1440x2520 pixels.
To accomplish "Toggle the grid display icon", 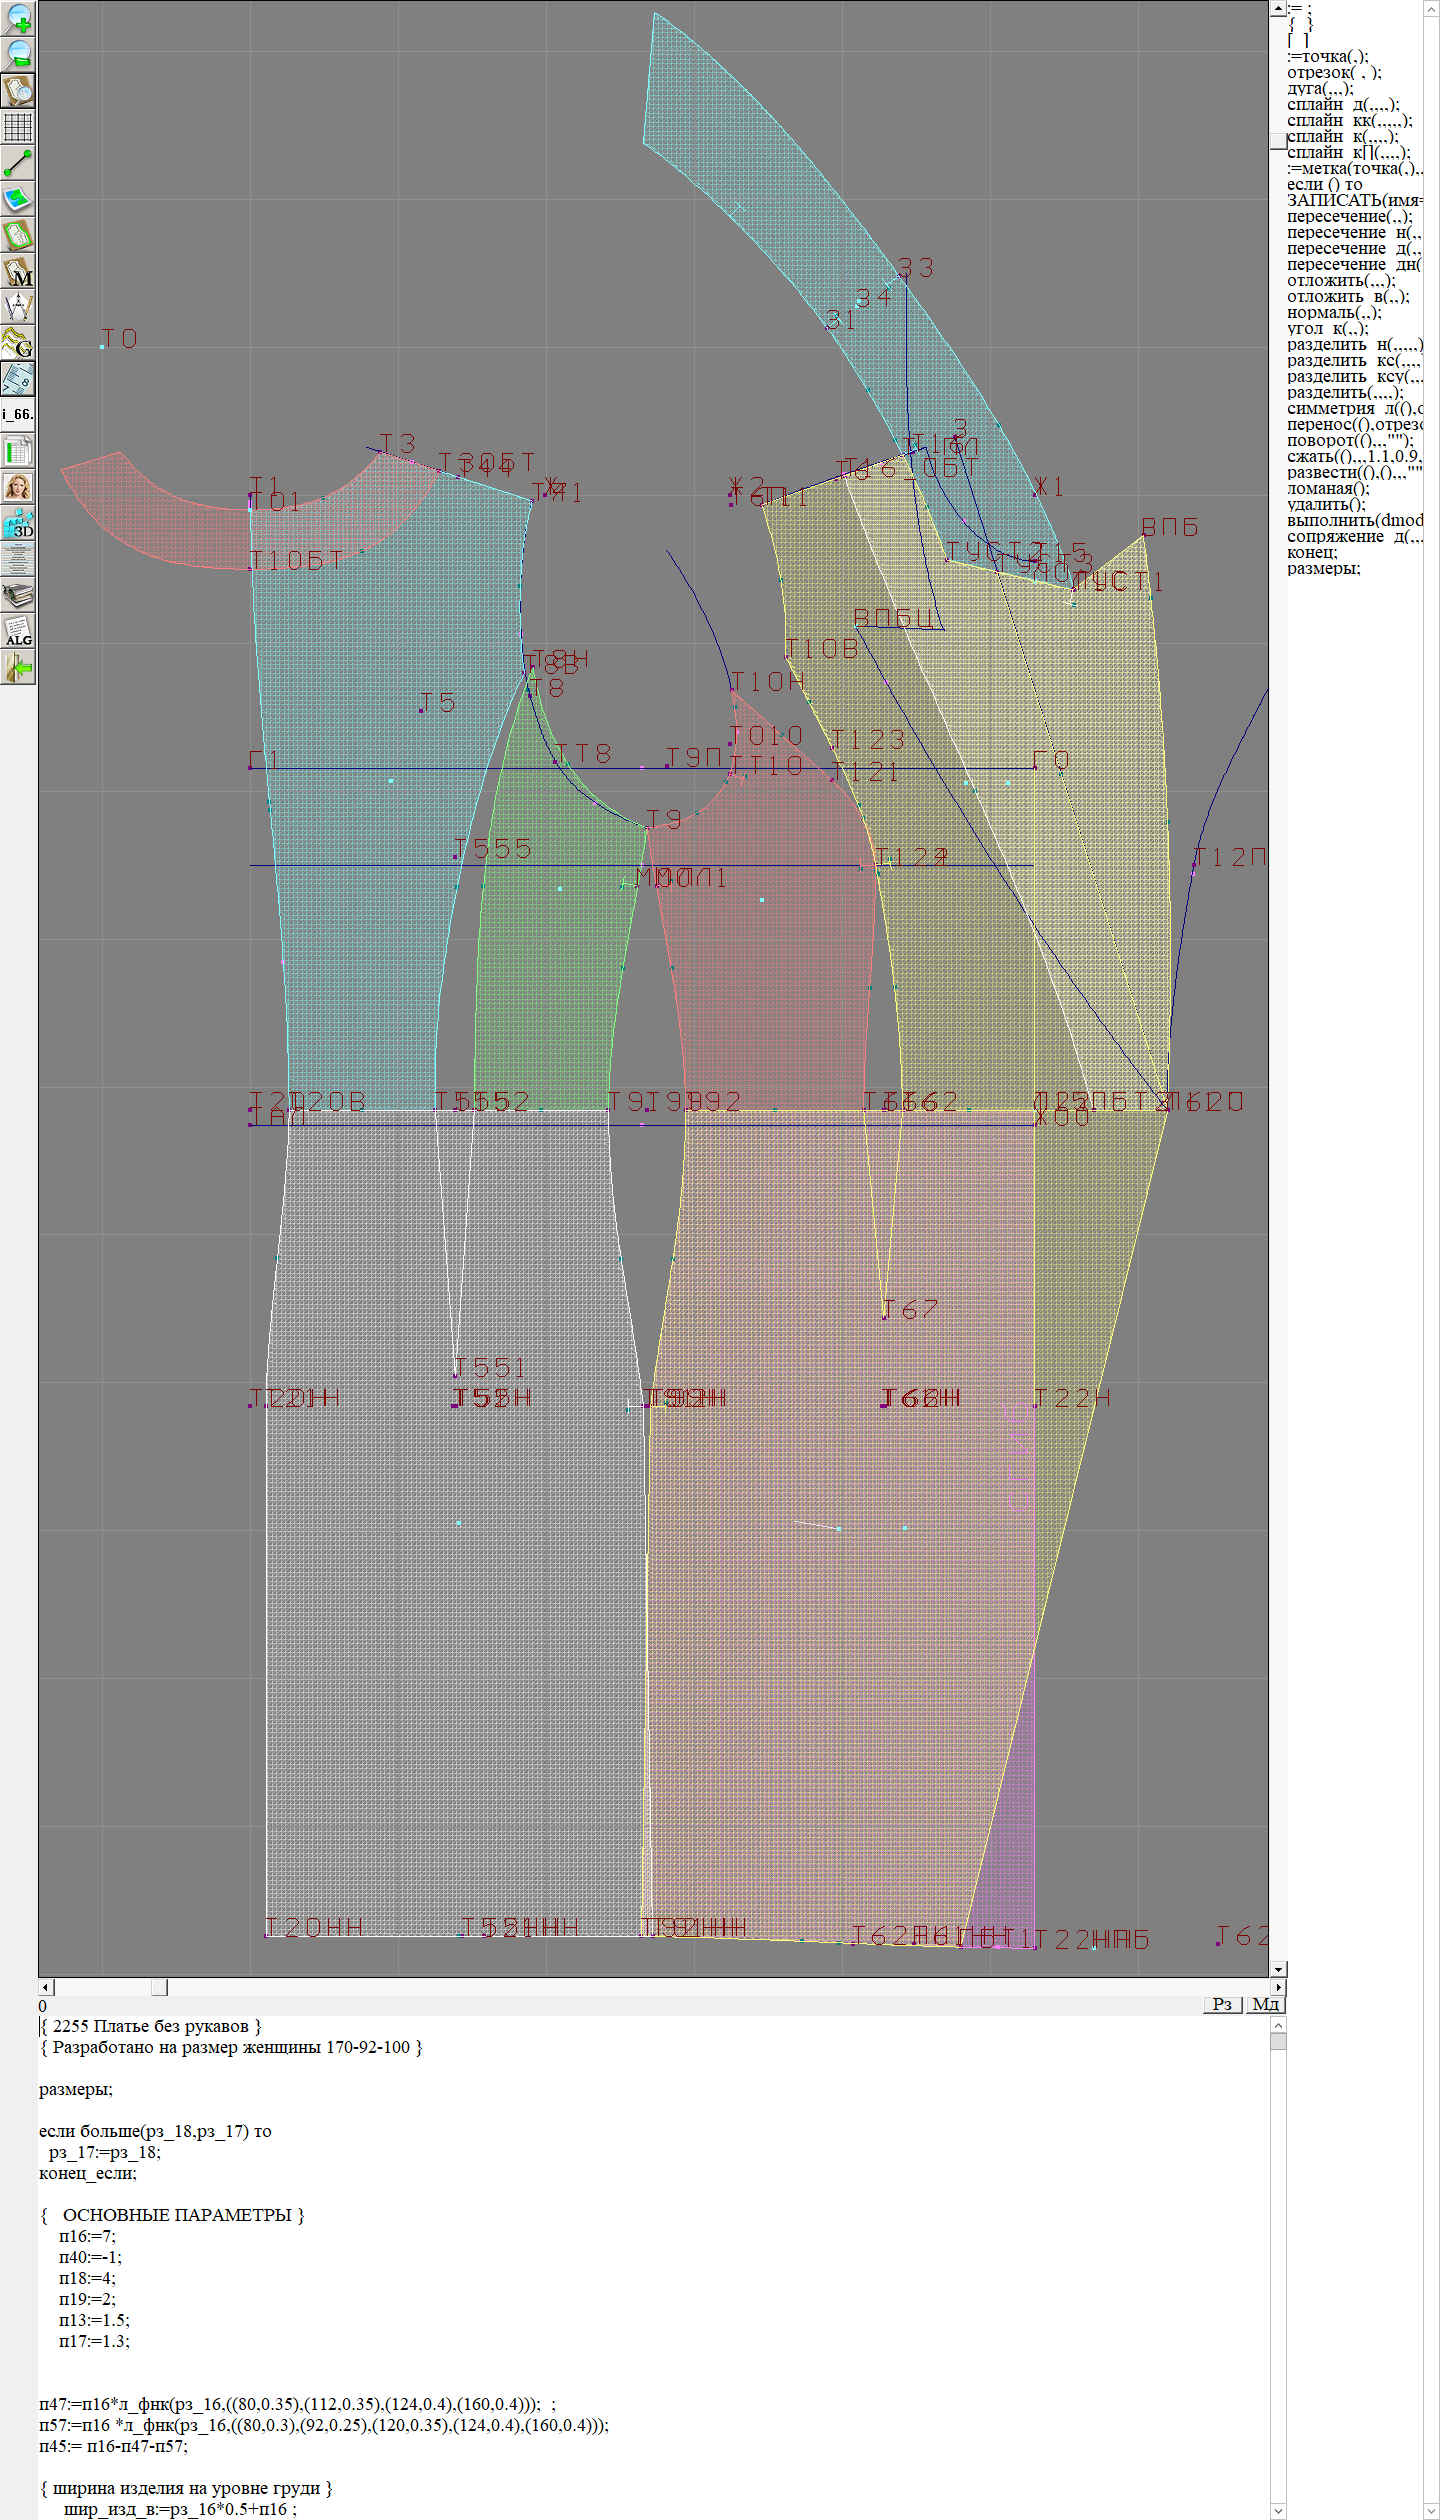I will (x=18, y=127).
